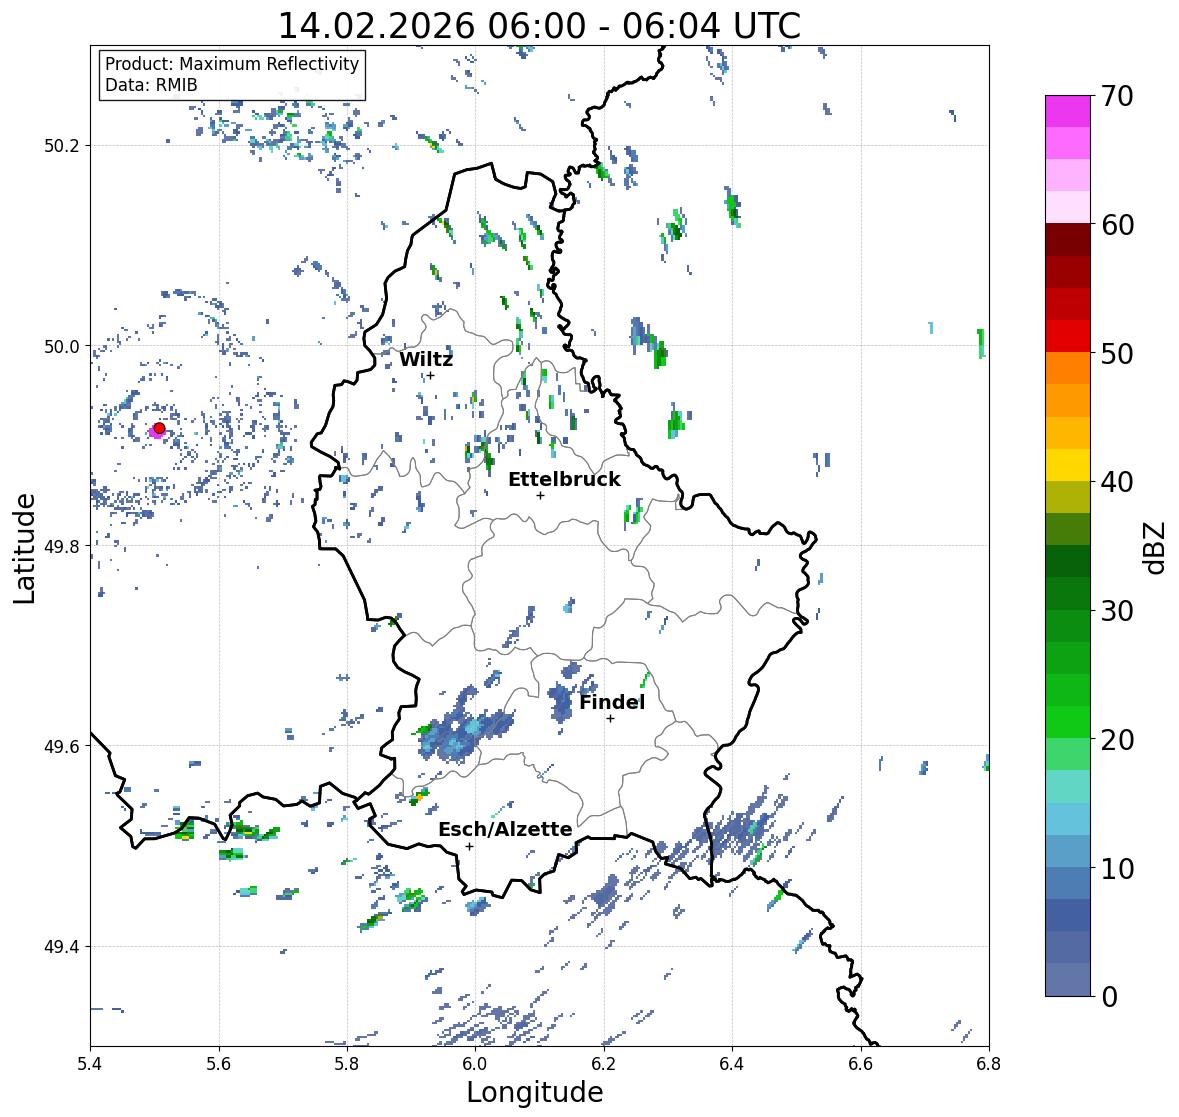The image size is (1179, 1117).
Task: Click the yellow colorbar segment above 40
Action: 1068,465
